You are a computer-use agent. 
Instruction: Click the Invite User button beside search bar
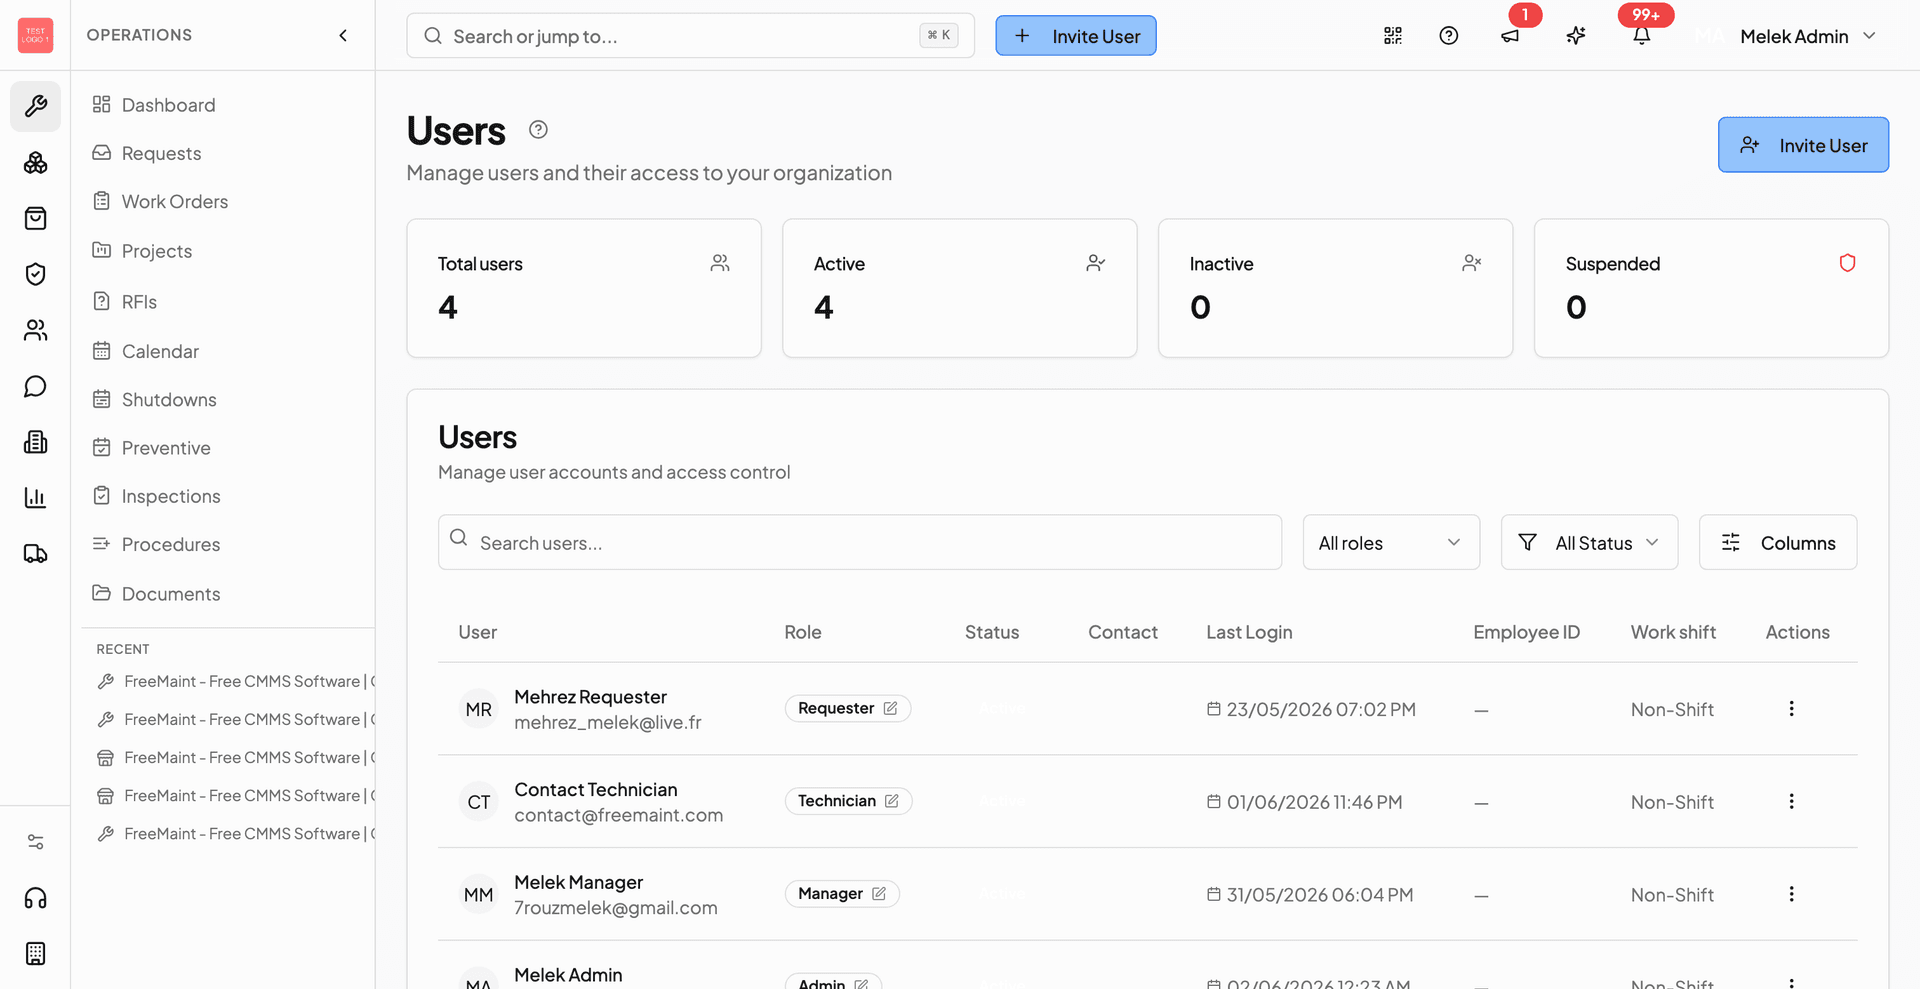(1076, 36)
